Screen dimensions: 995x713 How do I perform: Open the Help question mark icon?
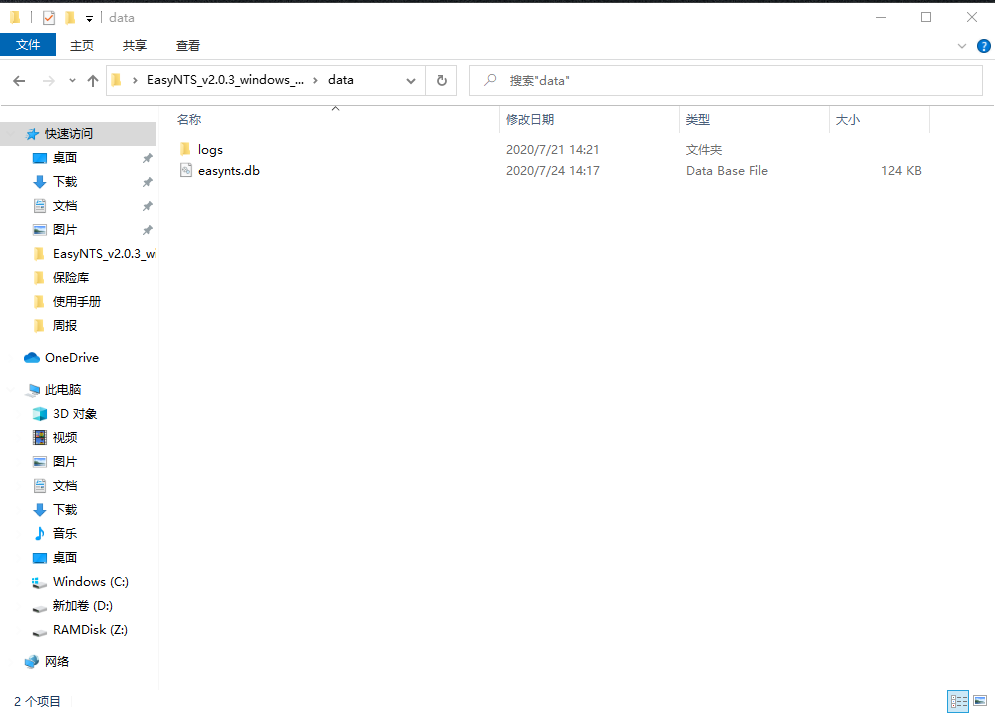pos(984,46)
